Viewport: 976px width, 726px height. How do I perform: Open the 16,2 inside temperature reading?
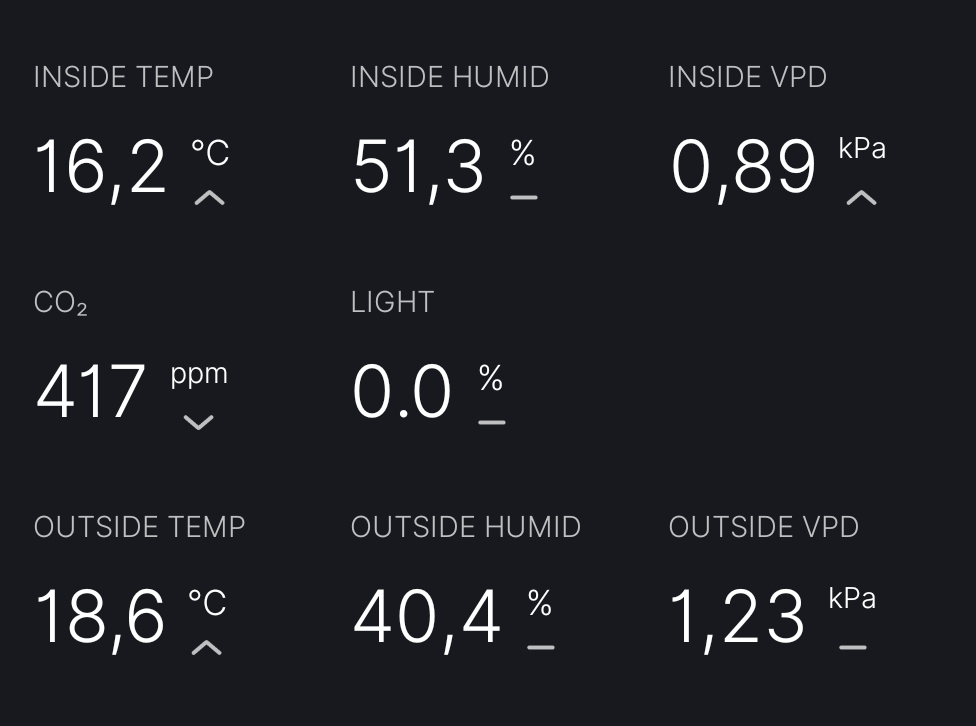click(101, 167)
